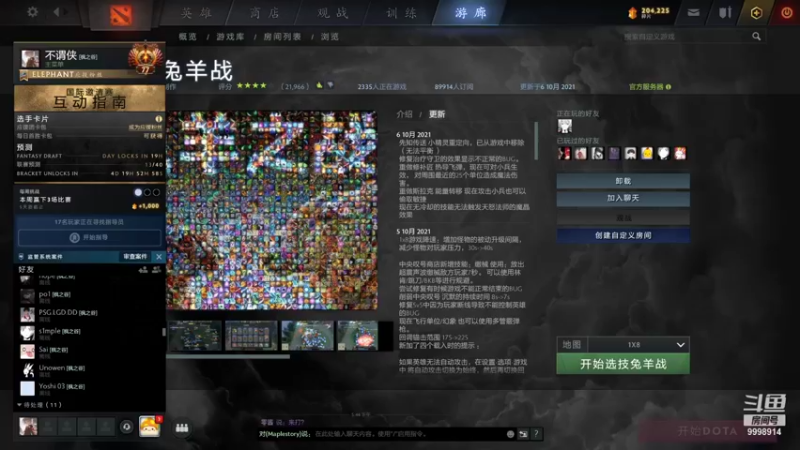
Task: Open 国际邀请赛 互动指南 banner
Action: [90, 97]
